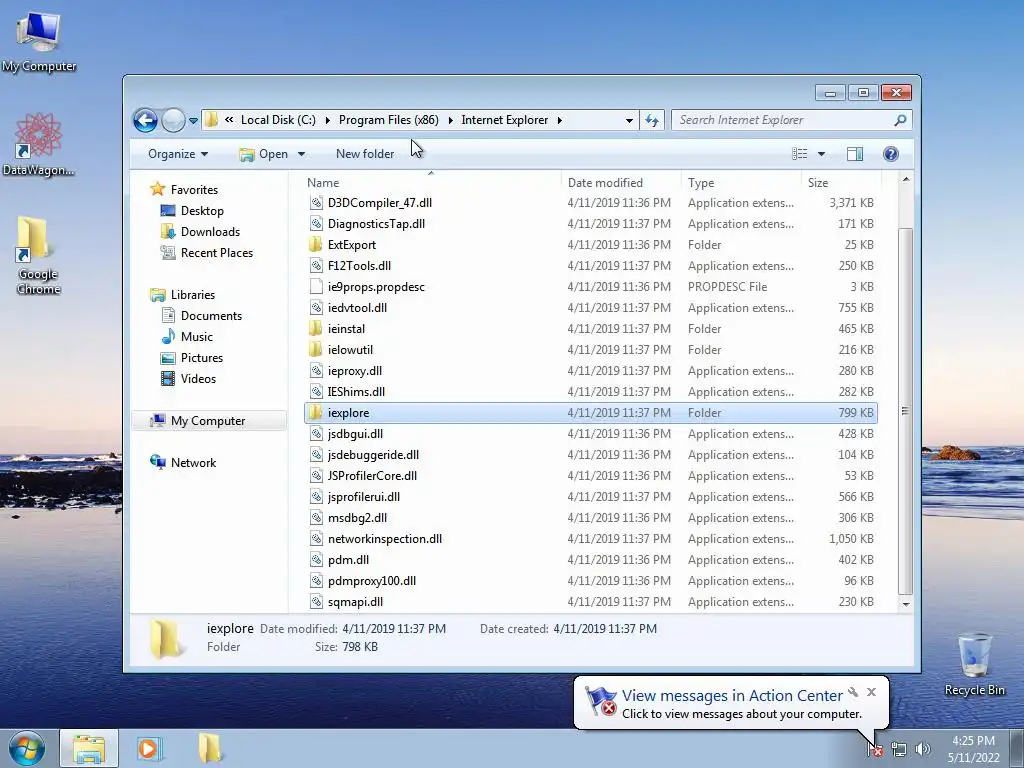Click the Forward navigation arrow button
The height and width of the screenshot is (768, 1024).
173,120
